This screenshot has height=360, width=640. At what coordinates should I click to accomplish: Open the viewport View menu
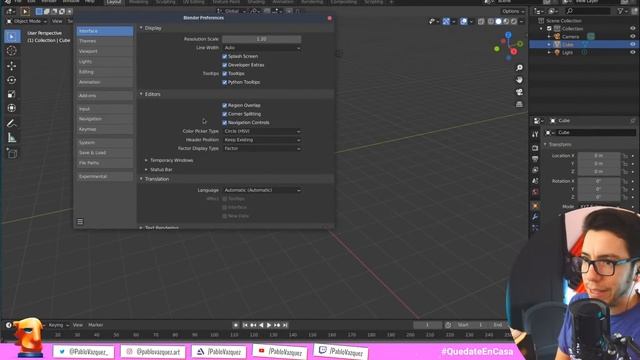57,21
